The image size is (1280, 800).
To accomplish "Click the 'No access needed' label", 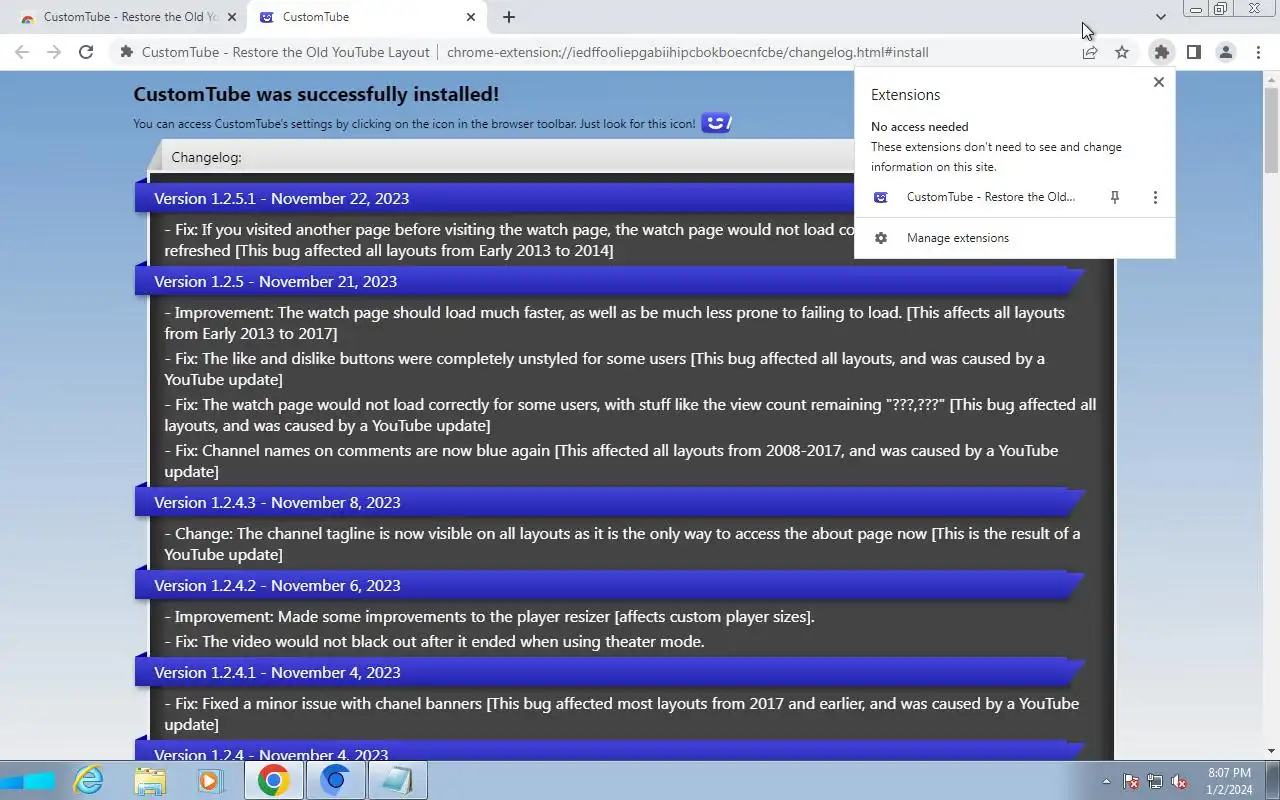I will click(x=919, y=127).
